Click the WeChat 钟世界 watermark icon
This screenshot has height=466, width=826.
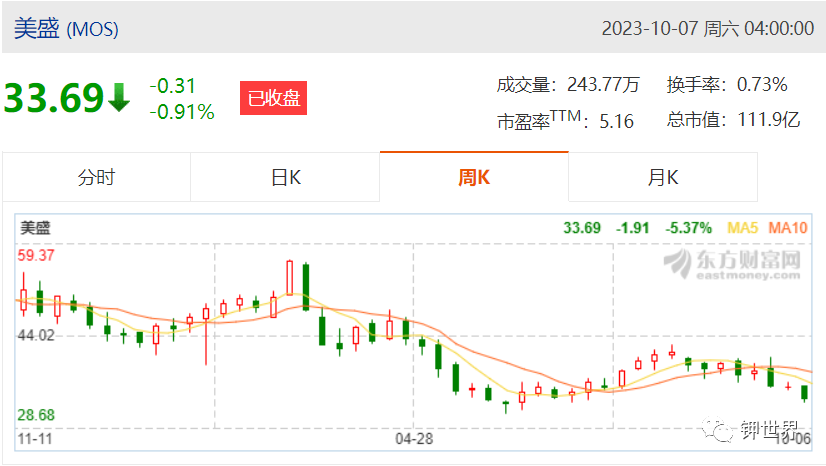(x=717, y=430)
